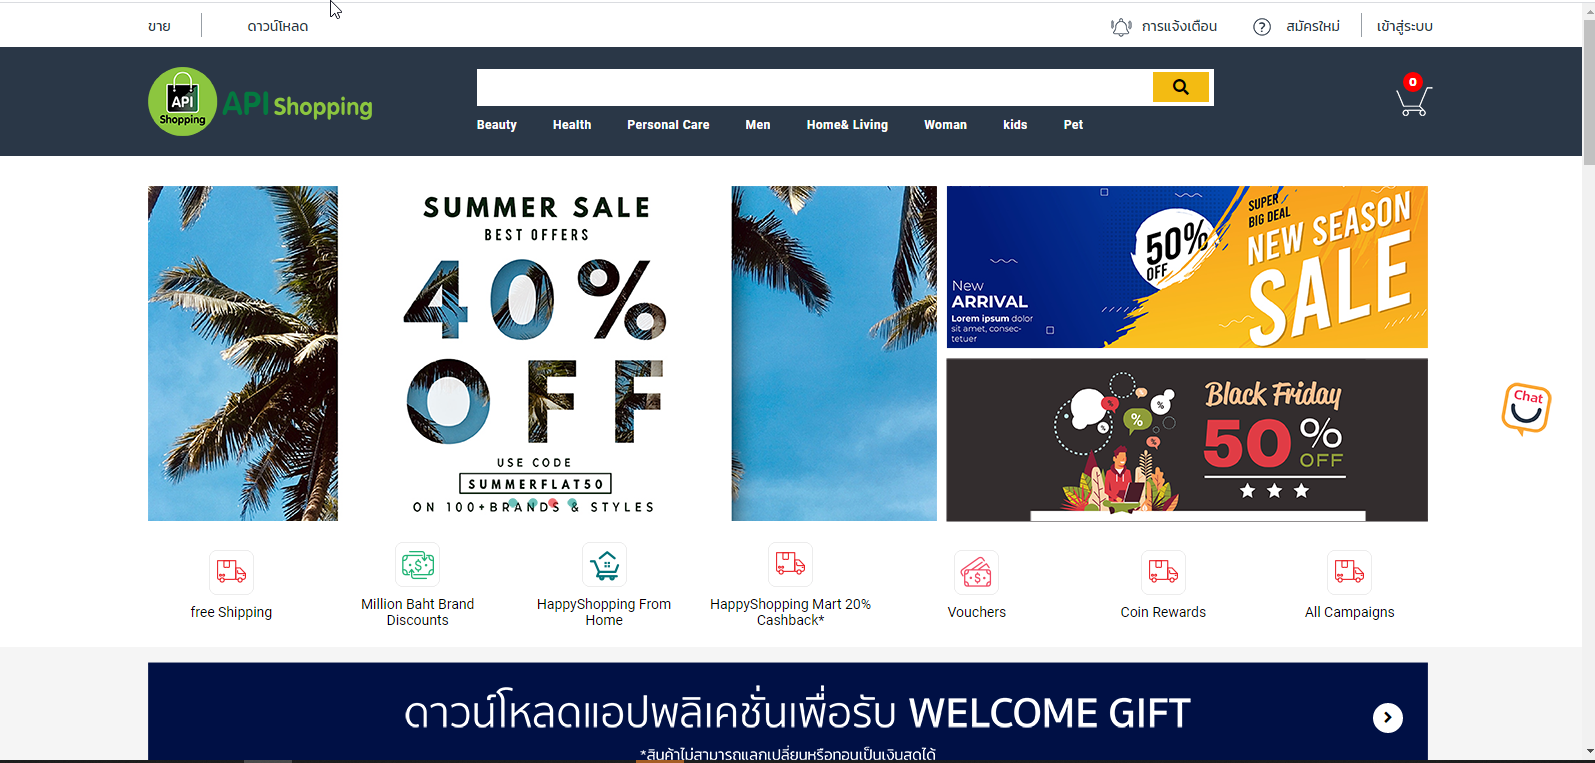Open the Vouchers icon
This screenshot has height=763, width=1595.
click(x=976, y=573)
